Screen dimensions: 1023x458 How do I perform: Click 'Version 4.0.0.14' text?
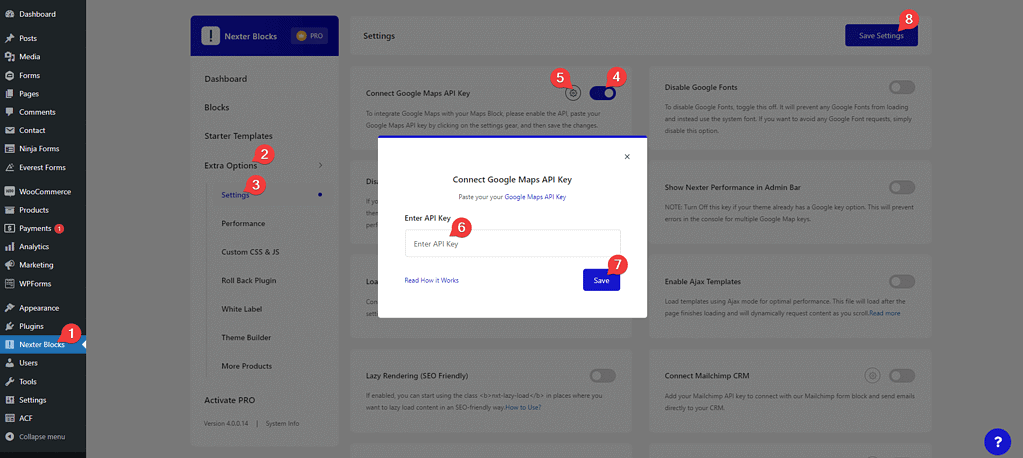[x=228, y=423]
